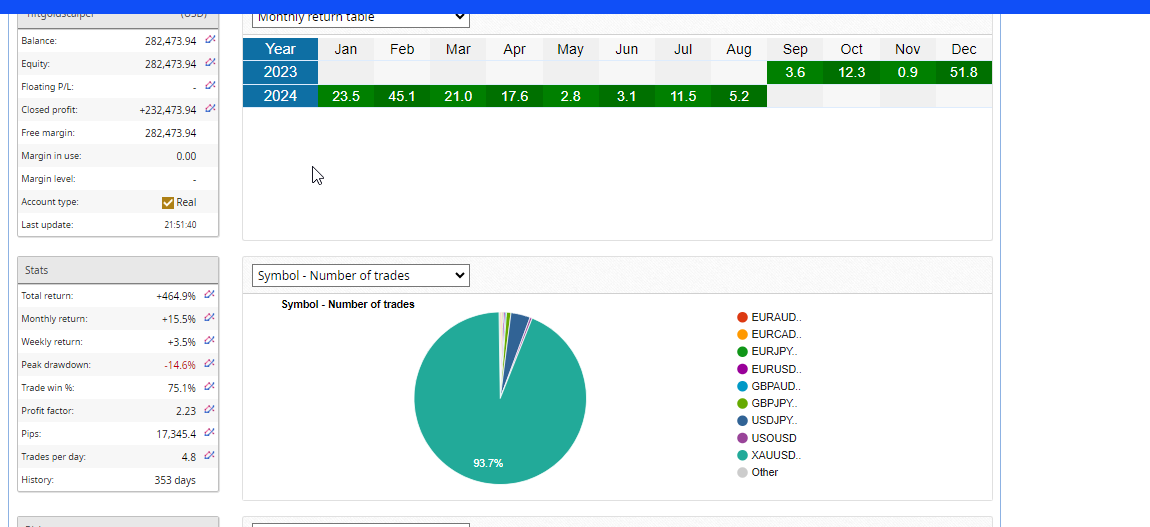Open the chart icon next to Equity
The width and height of the screenshot is (1150, 527).
click(210, 63)
